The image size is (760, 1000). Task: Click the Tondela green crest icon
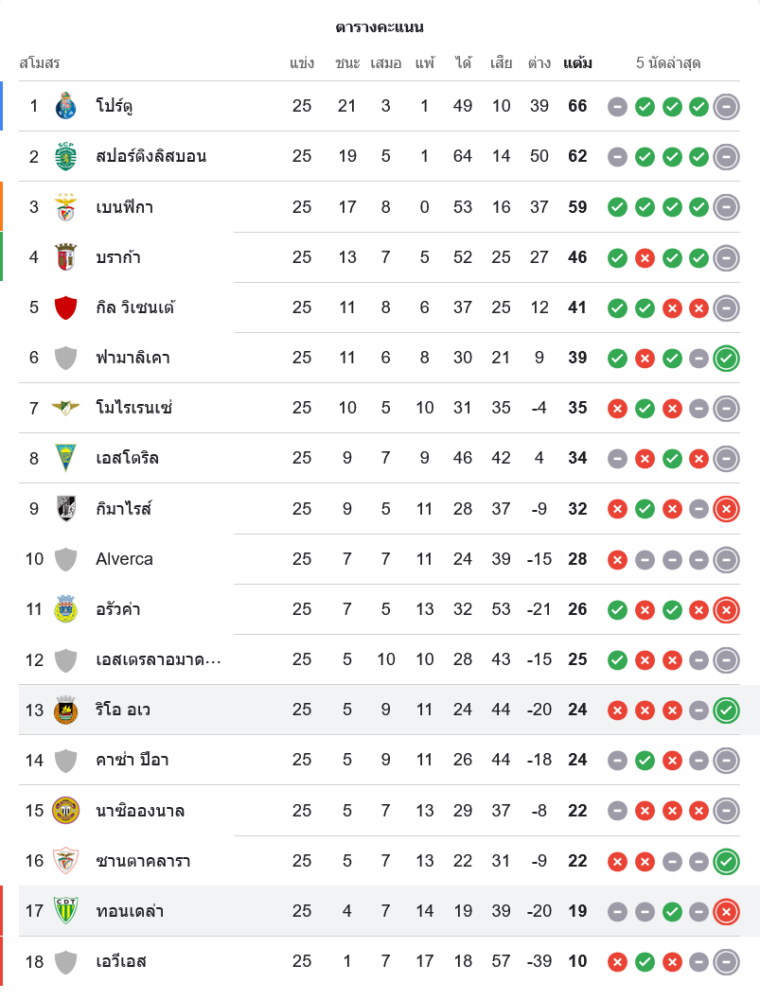pyautogui.click(x=66, y=911)
